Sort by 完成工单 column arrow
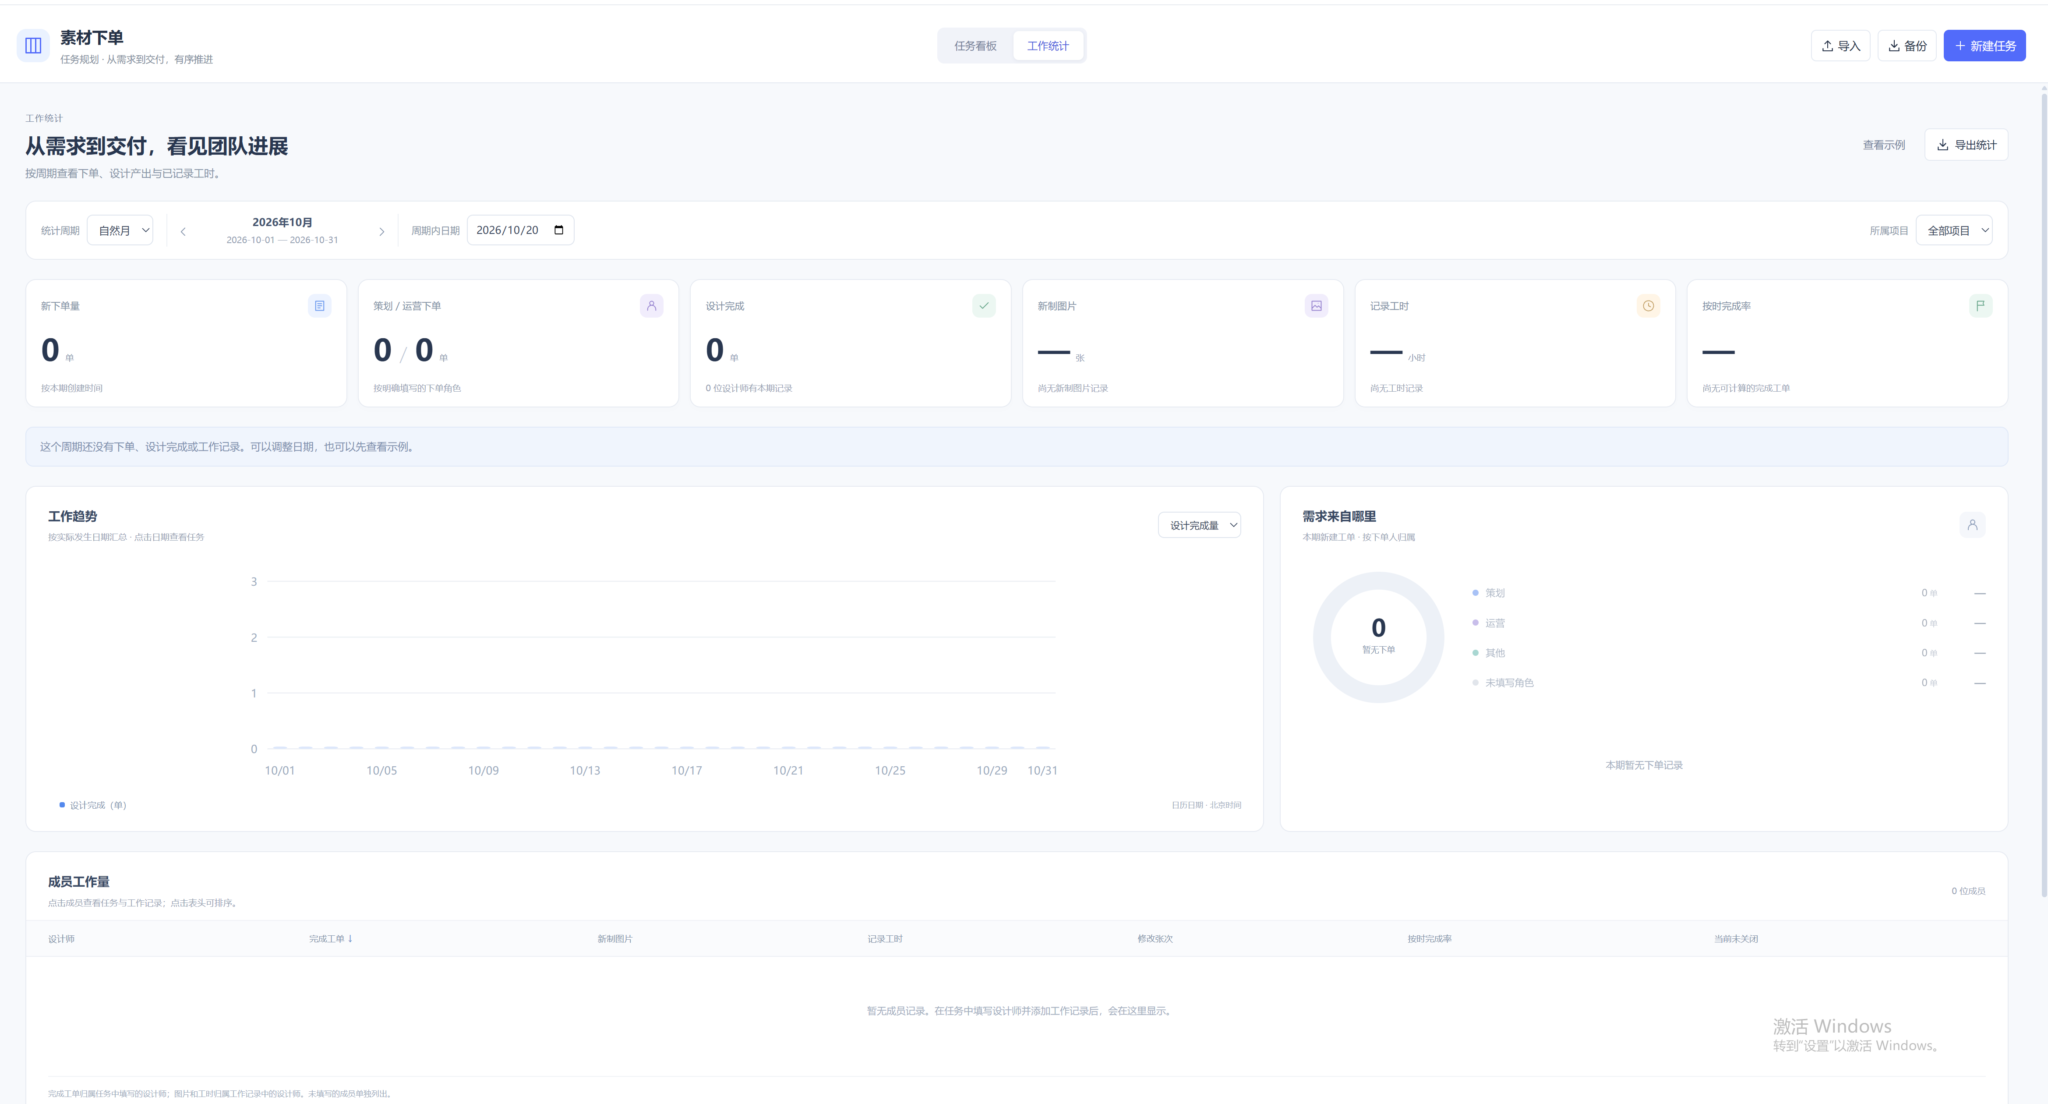The image size is (2048, 1104). [350, 939]
